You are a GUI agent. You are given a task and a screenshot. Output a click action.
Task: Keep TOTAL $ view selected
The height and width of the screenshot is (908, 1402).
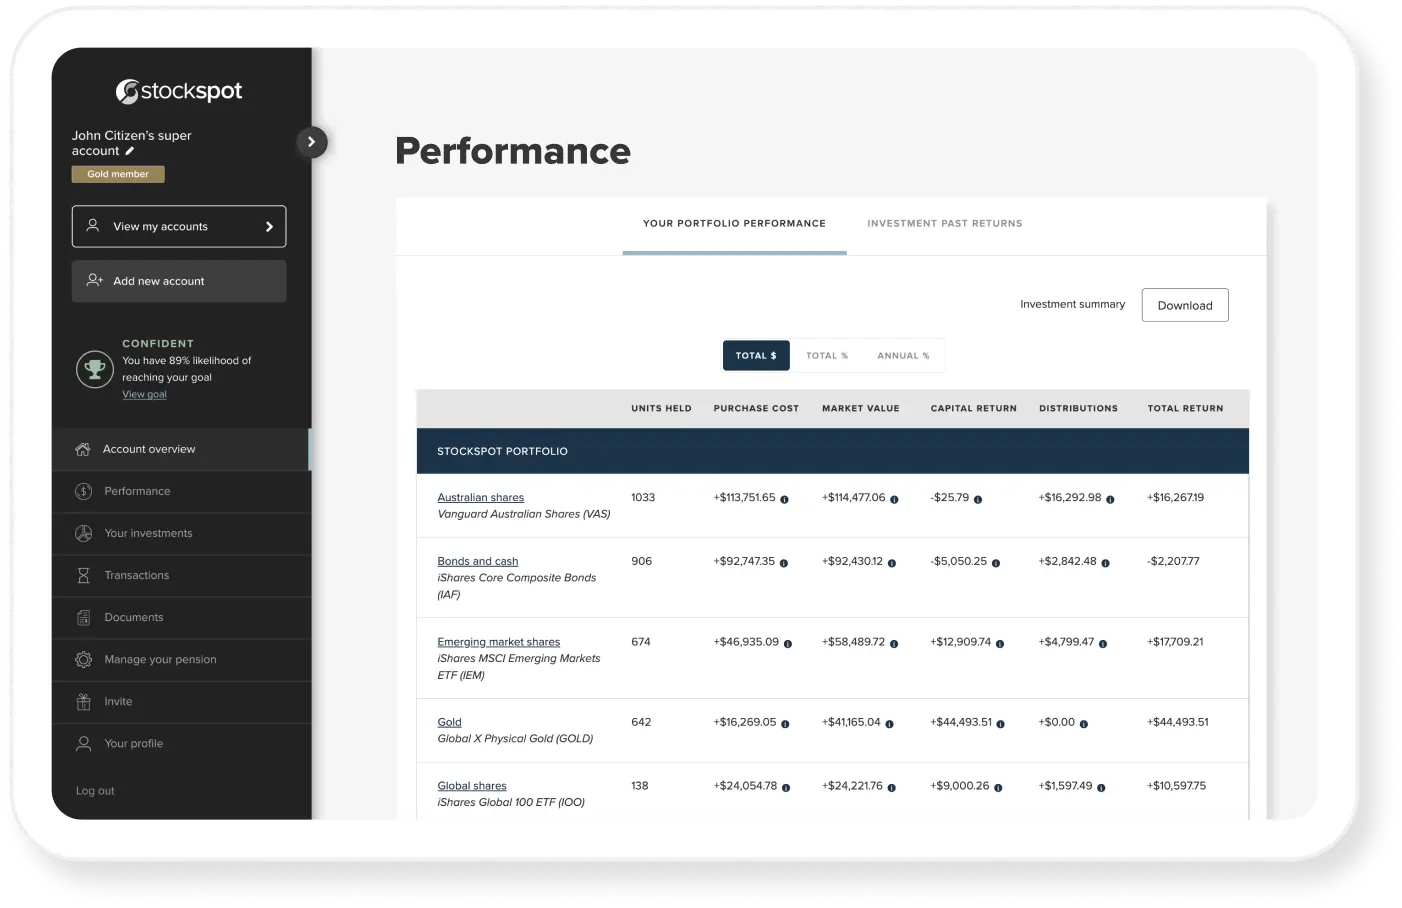point(756,355)
